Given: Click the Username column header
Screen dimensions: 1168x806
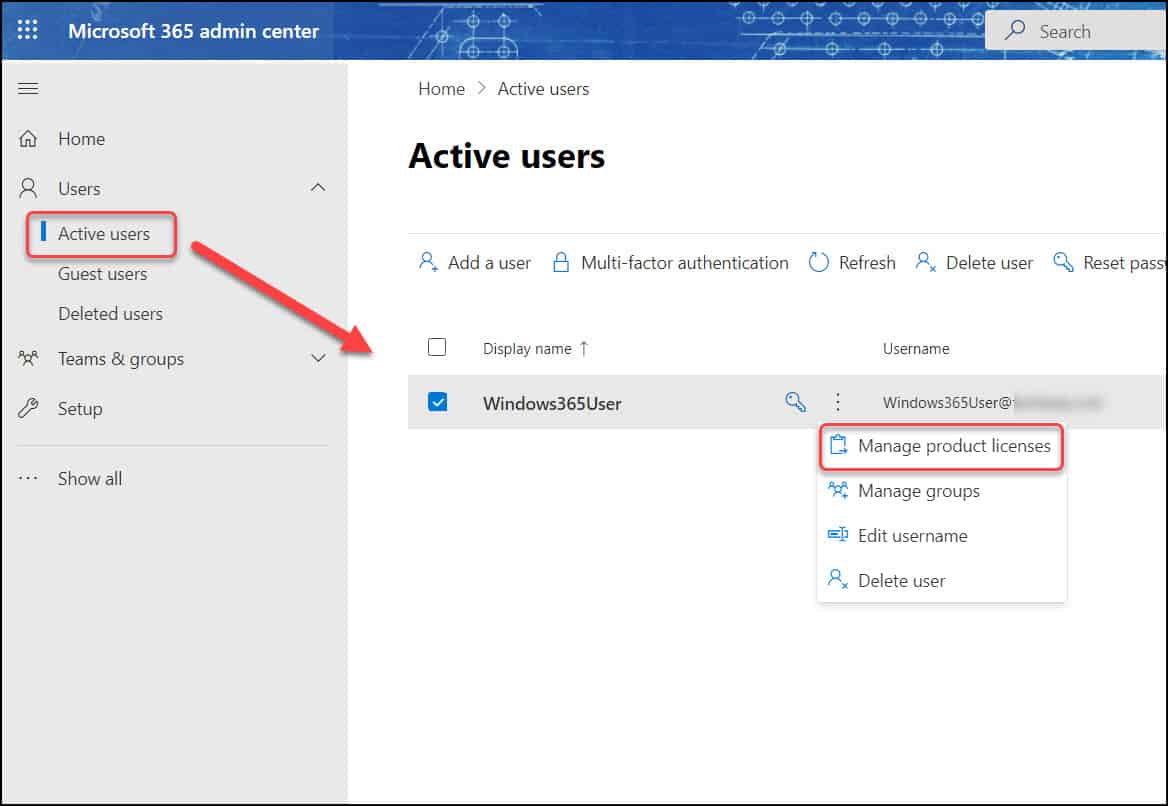Looking at the screenshot, I should tap(915, 349).
